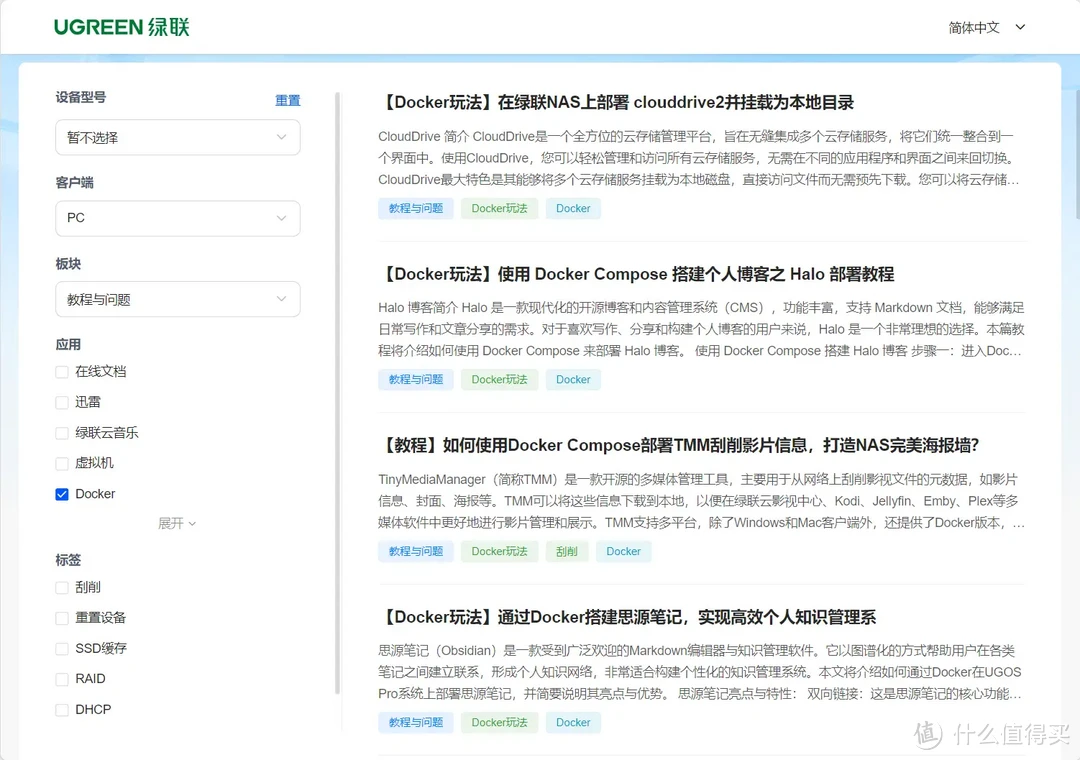Click the 刮削 tag under TMM article
The height and width of the screenshot is (760, 1080).
(x=567, y=551)
